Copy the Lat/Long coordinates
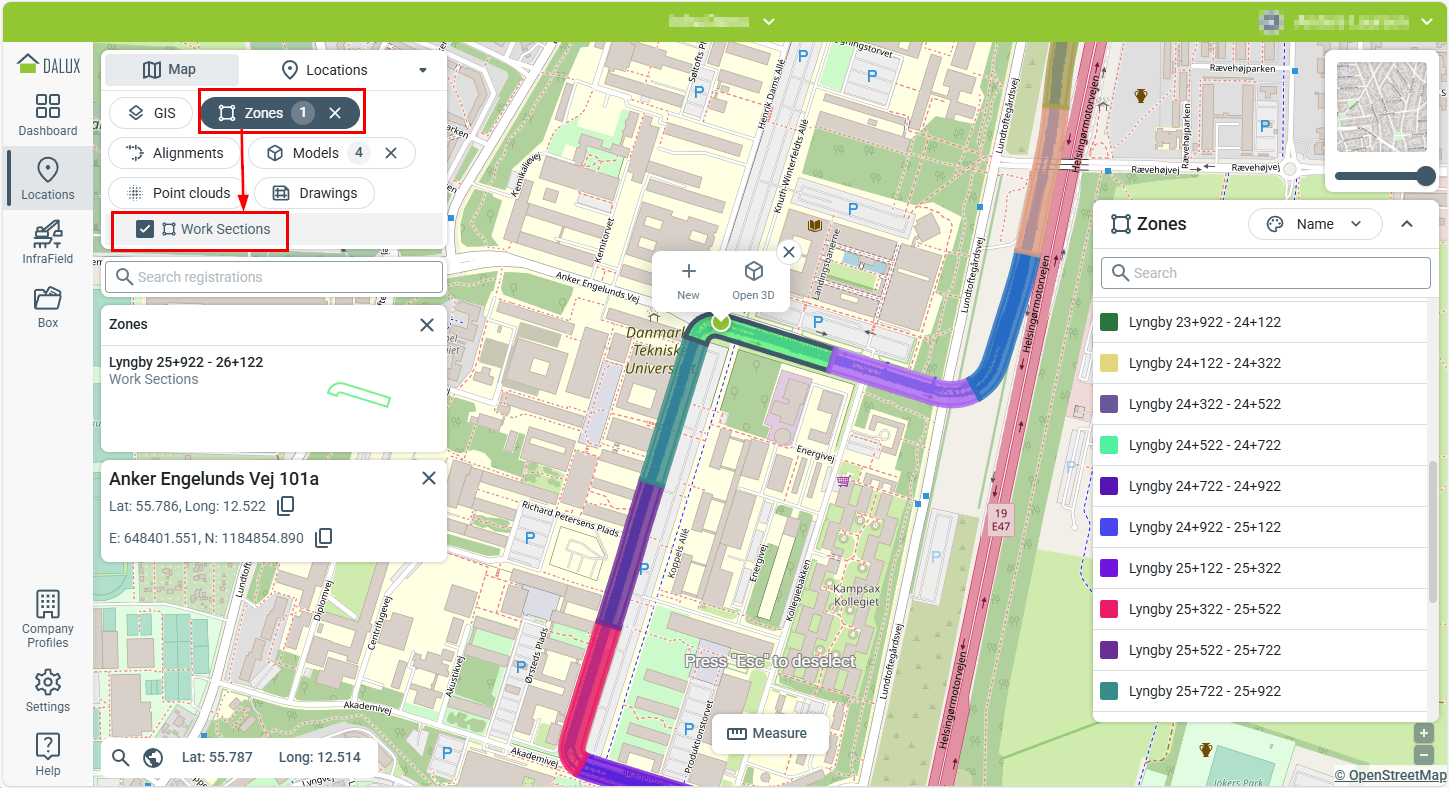This screenshot has height=788, width=1449. 286,506
